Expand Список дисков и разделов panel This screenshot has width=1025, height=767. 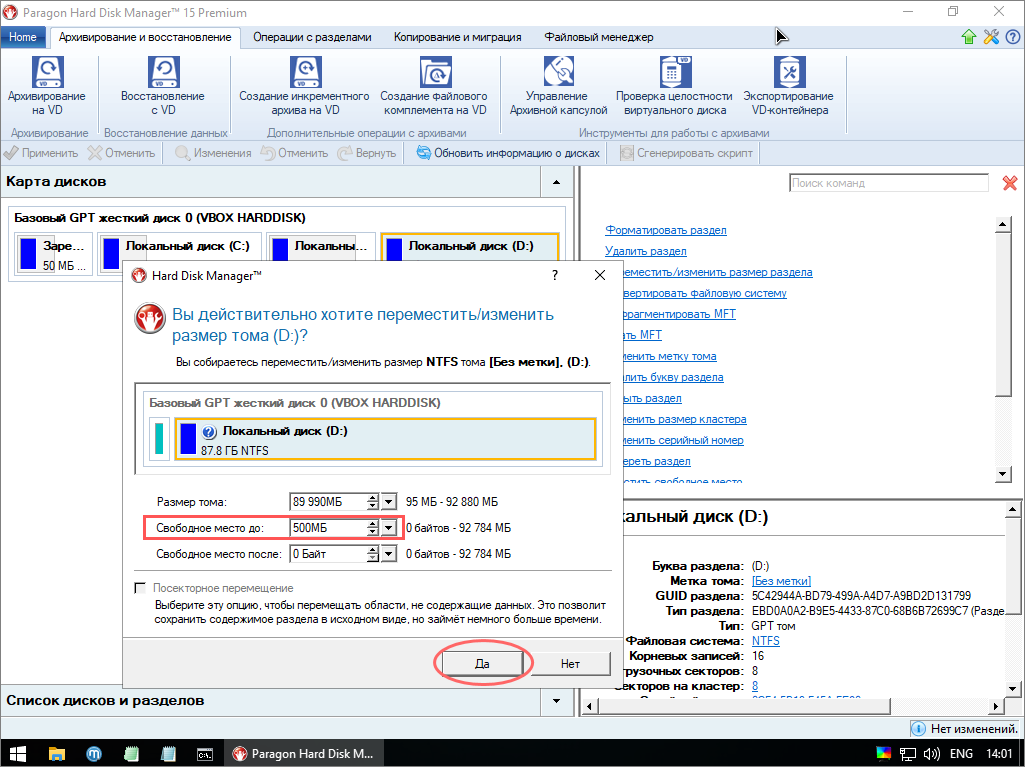pos(556,701)
